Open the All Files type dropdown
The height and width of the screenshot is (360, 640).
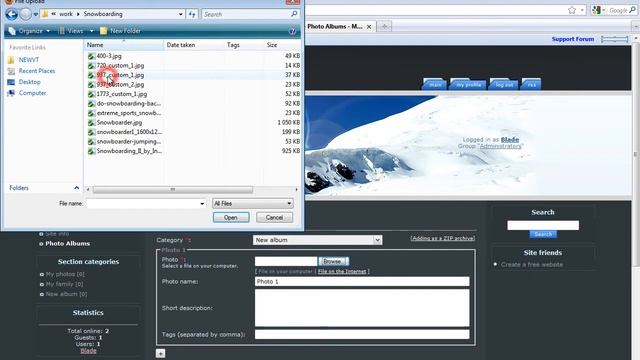(253, 203)
